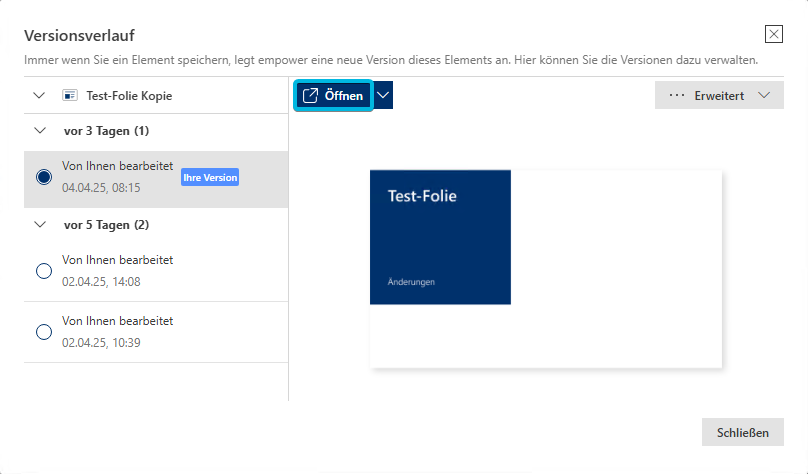Image resolution: width=808 pixels, height=474 pixels.
Task: Collapse the Test-Folie Kopie section
Action: pyautogui.click(x=39, y=95)
